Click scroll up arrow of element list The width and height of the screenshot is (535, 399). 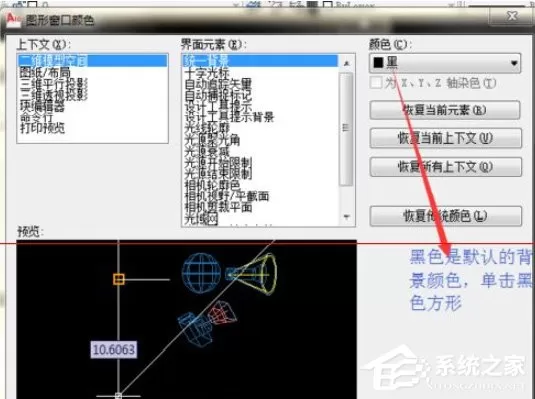tap(346, 63)
